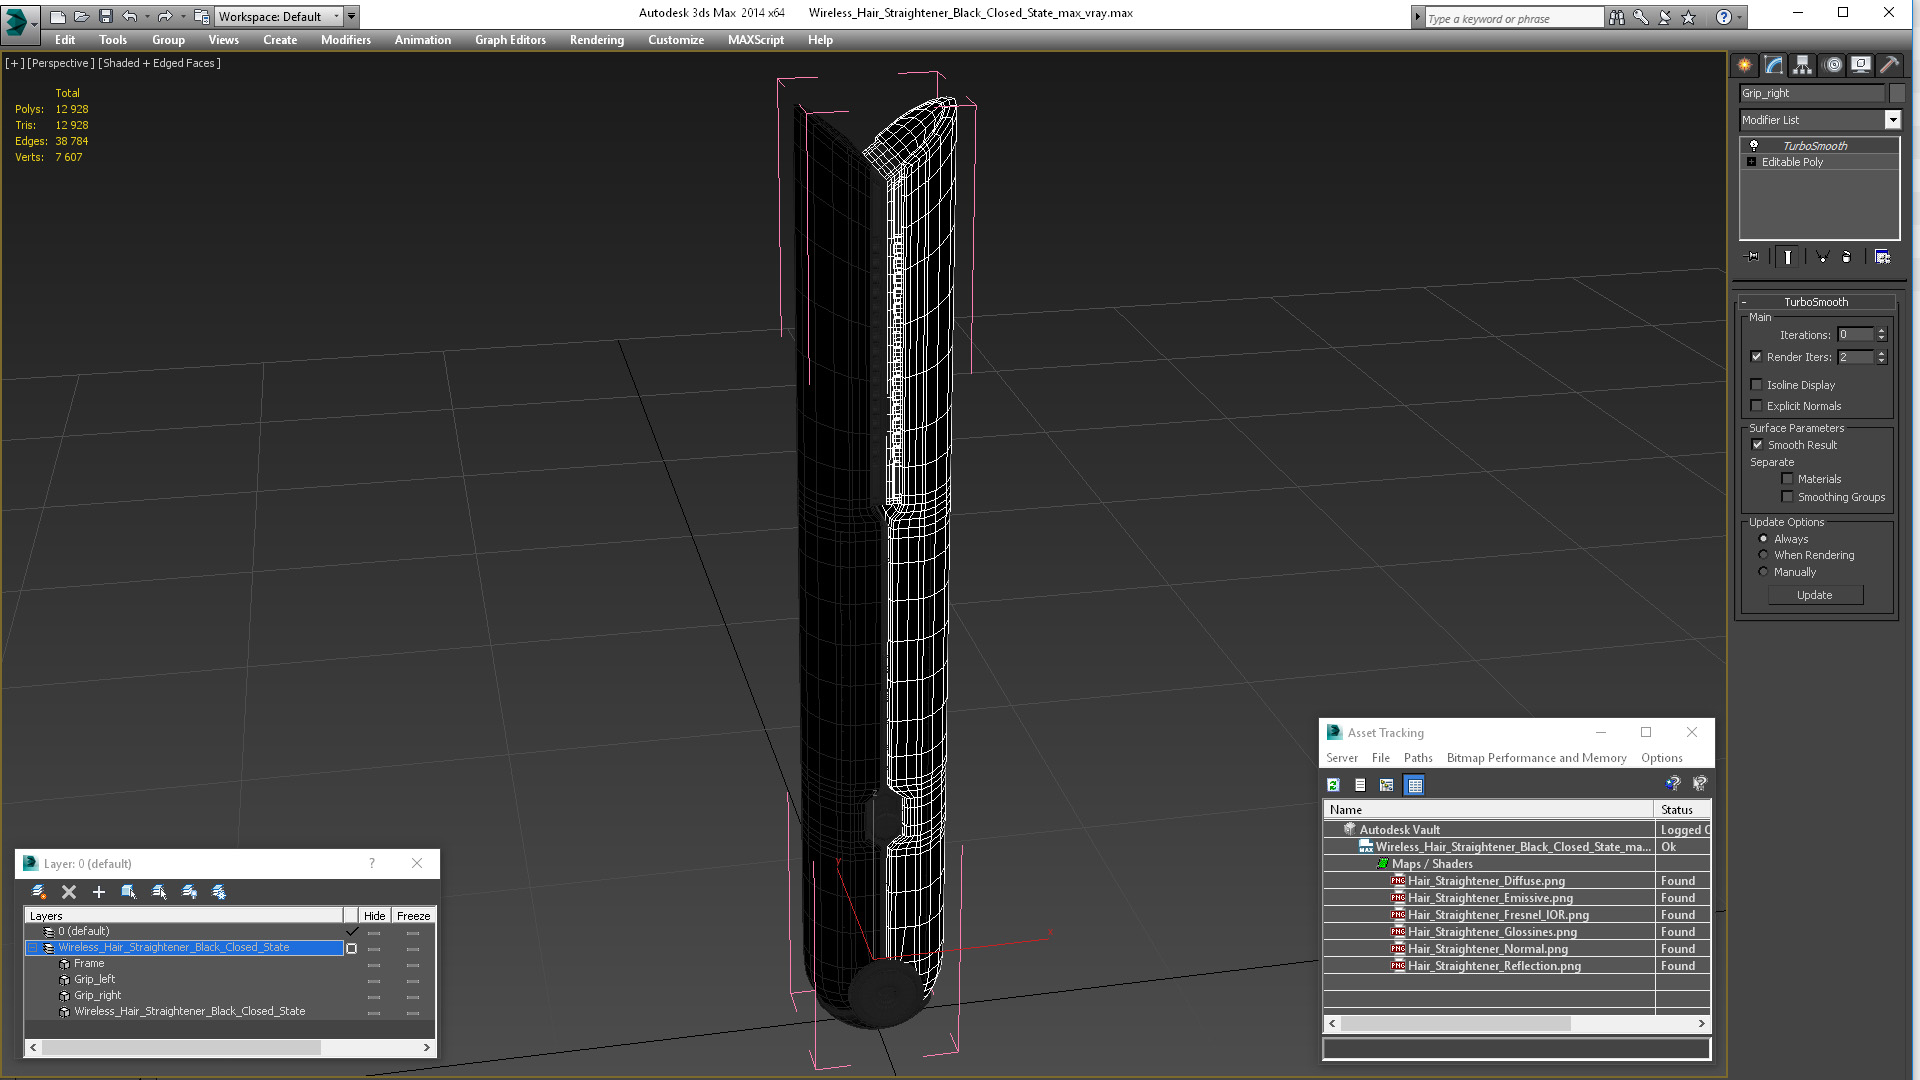The width and height of the screenshot is (1920, 1080).
Task: Click Delete Layer X icon
Action: click(x=69, y=892)
